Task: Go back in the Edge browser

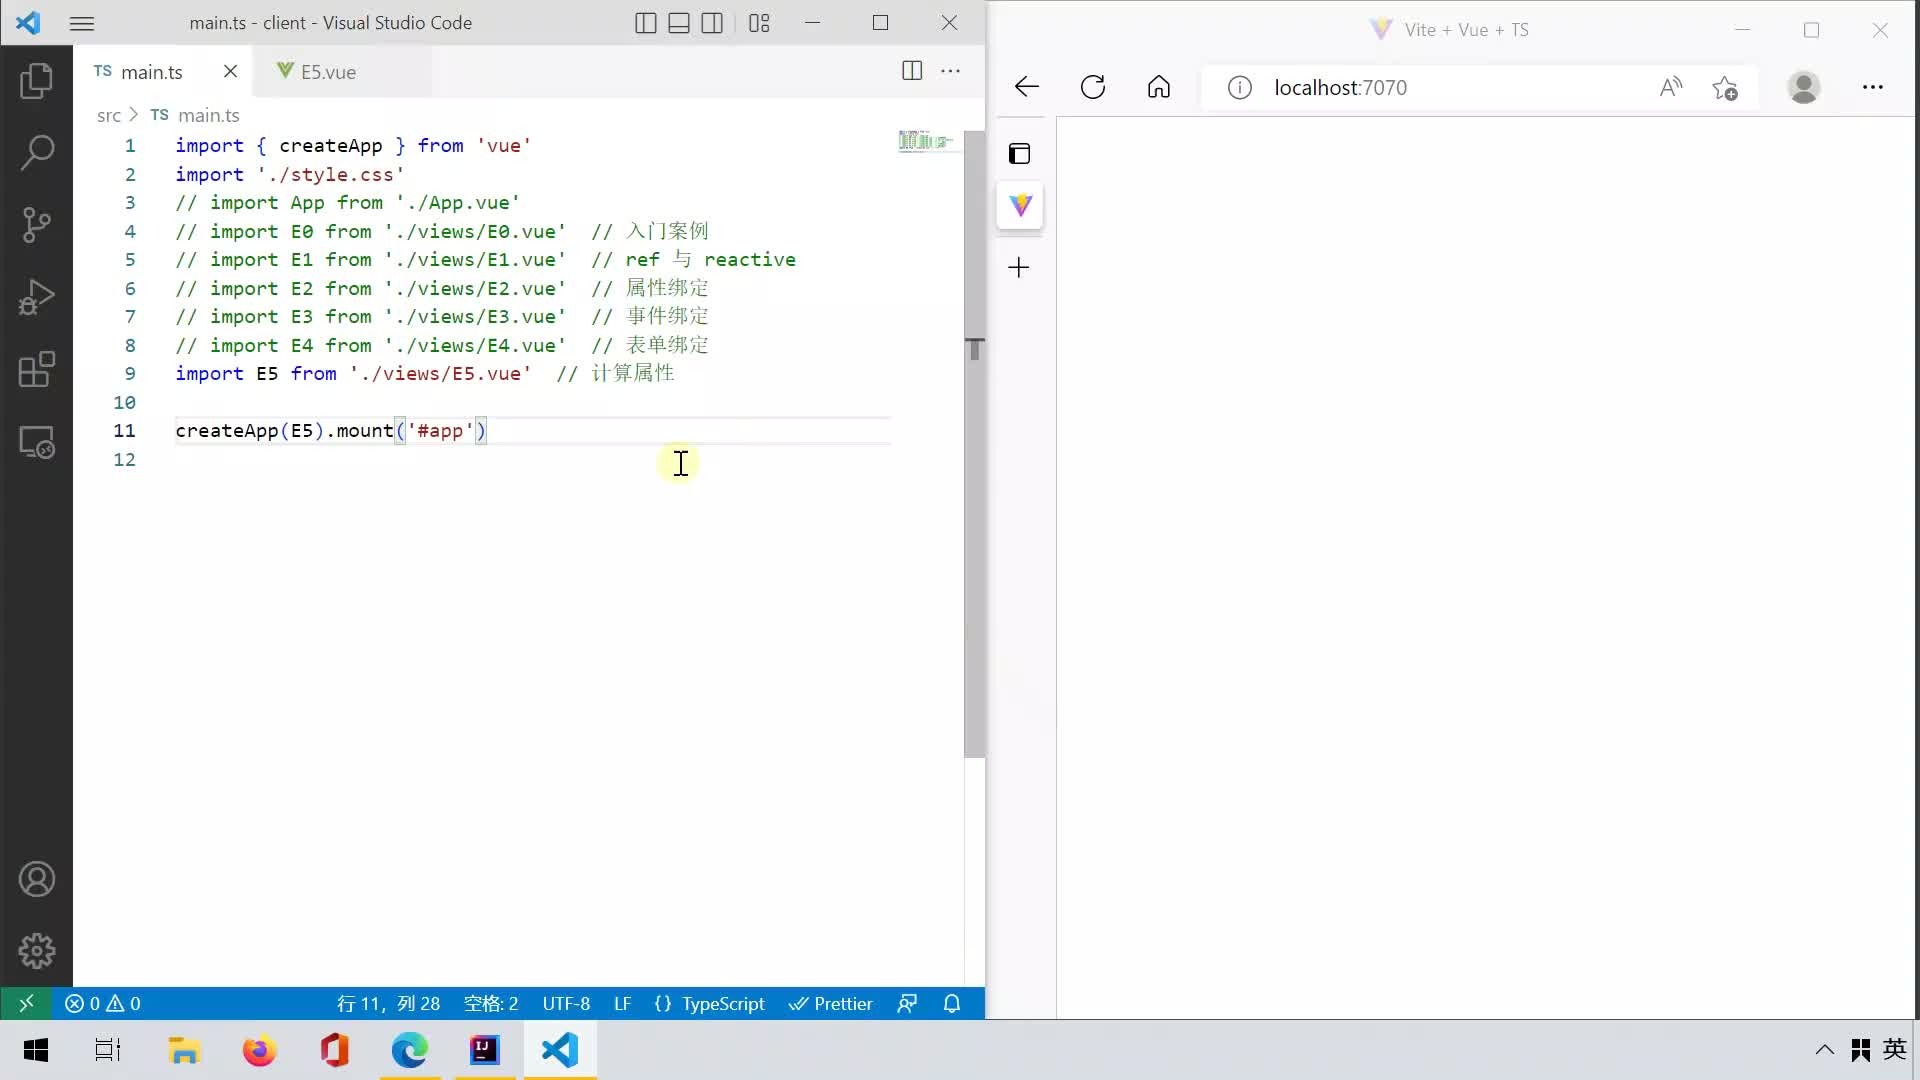Action: point(1027,87)
